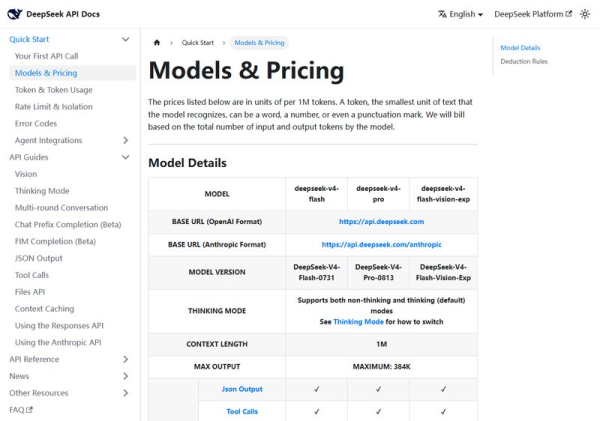Click the external link icon beside FAQ
Screen dimensions: 600x421
29,410
